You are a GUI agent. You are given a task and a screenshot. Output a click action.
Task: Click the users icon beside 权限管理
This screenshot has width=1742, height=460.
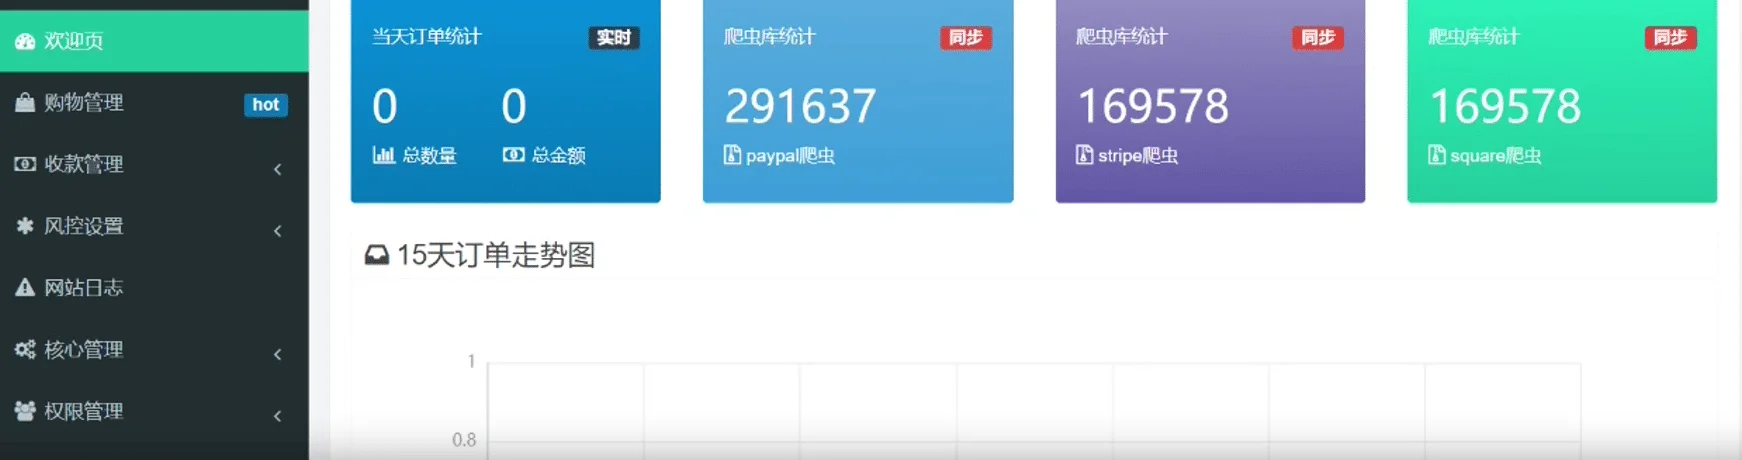25,411
